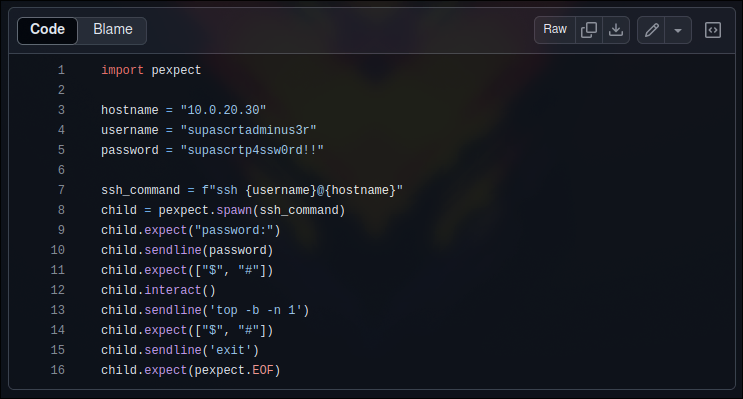Select line number 6

click(61, 170)
